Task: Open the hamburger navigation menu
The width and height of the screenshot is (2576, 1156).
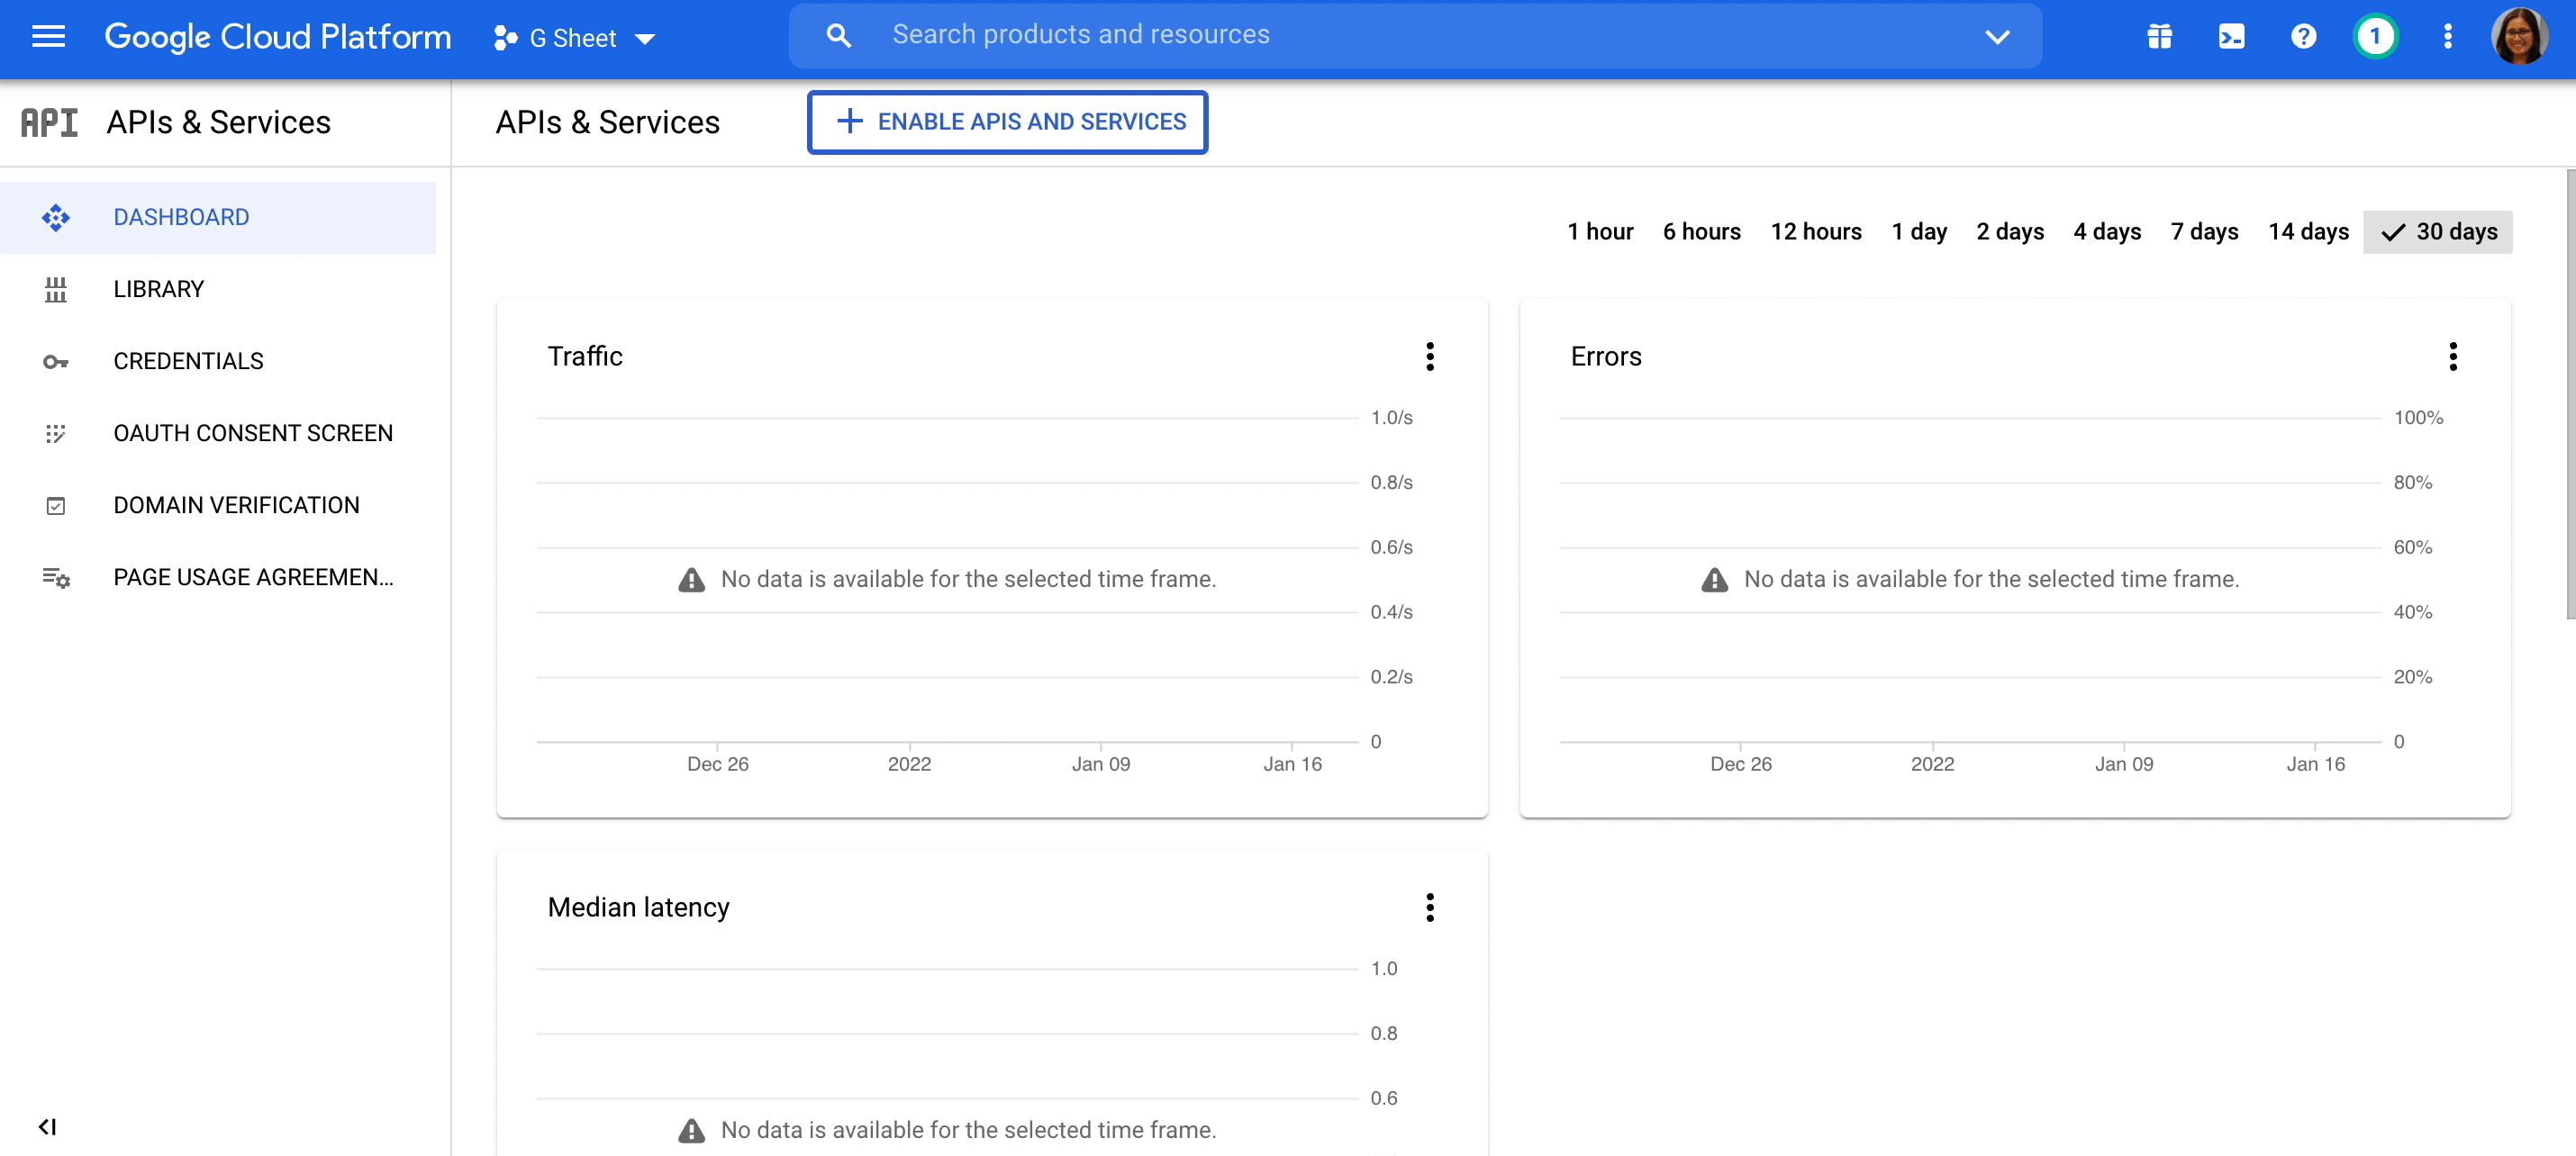Action: pos(48,37)
